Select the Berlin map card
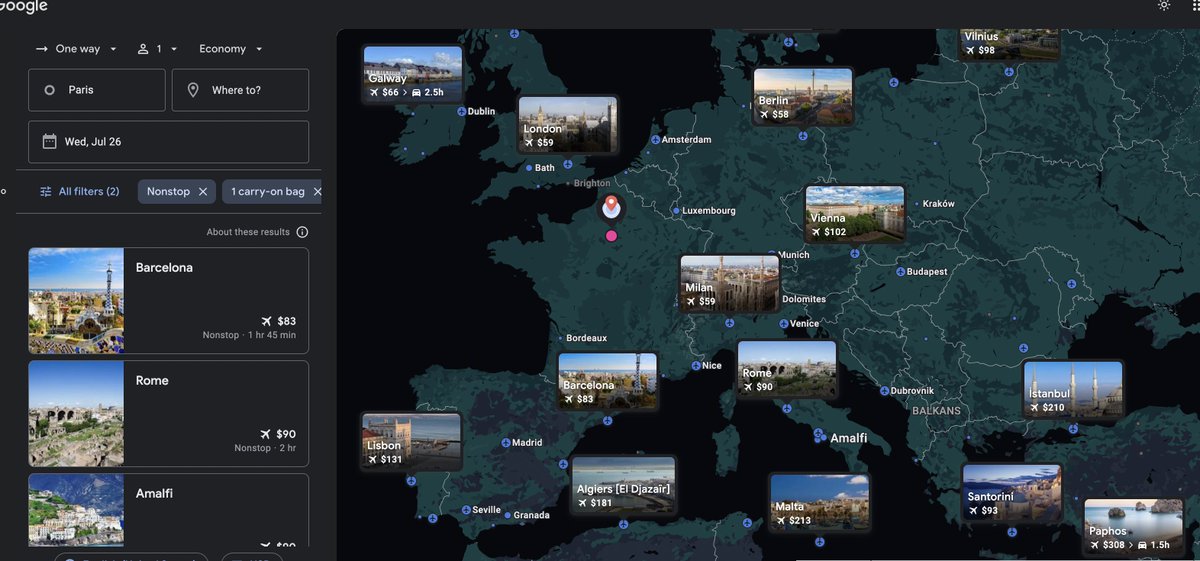This screenshot has width=1200, height=561. click(803, 96)
